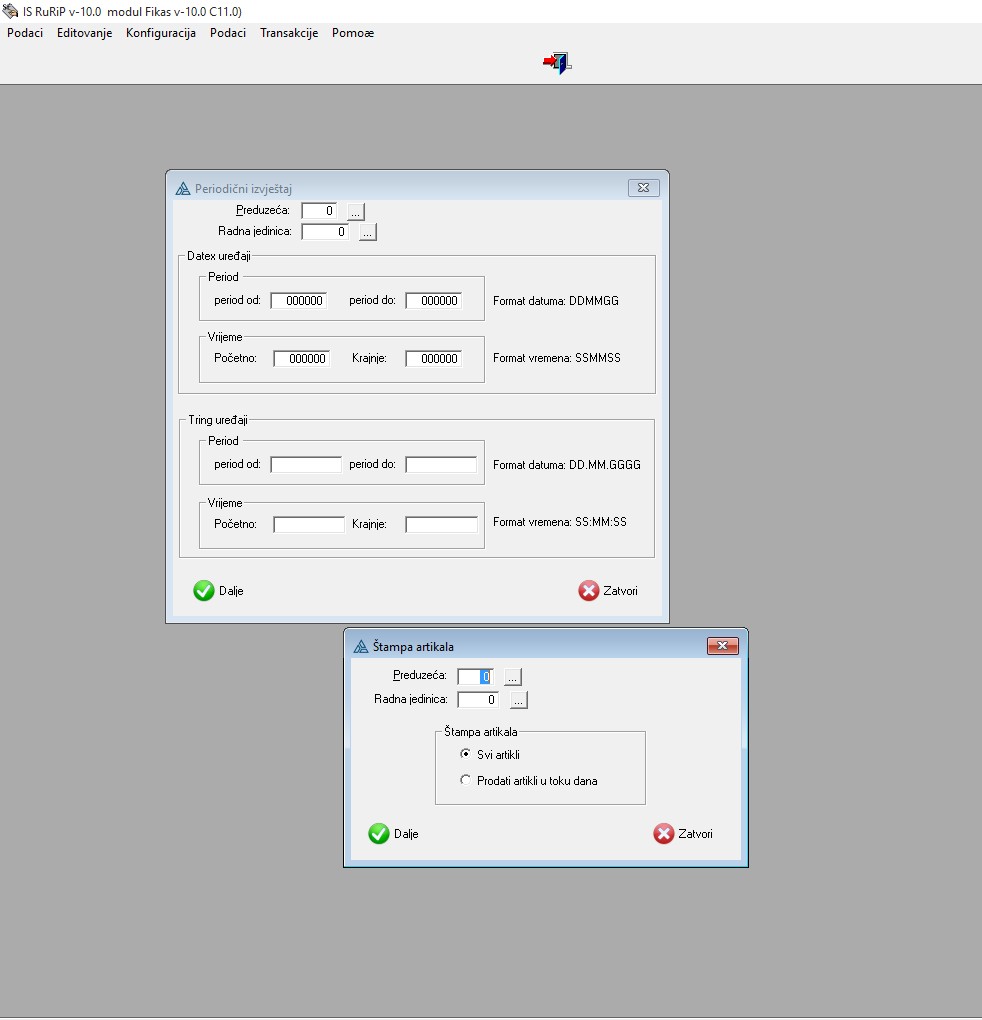Click Datex period od date field

tap(298, 301)
